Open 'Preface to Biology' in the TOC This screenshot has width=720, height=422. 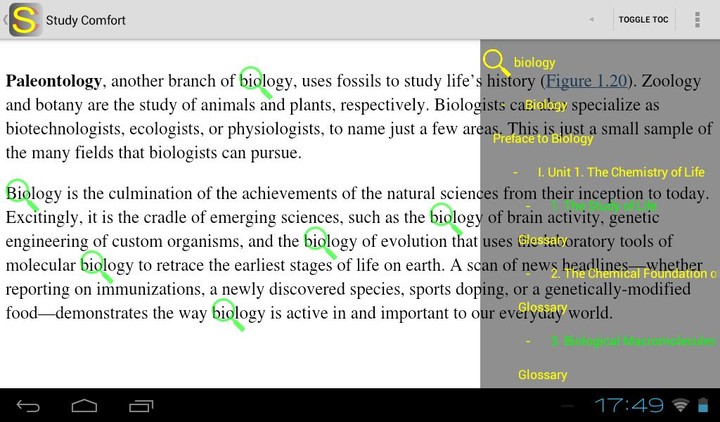[543, 139]
